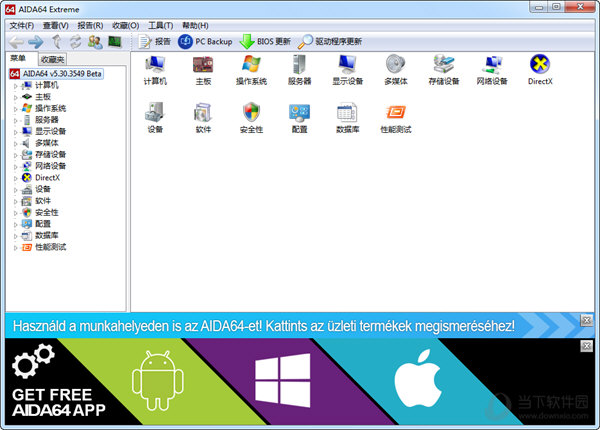
Task: Open the 收藏(O) menu
Action: 126,26
